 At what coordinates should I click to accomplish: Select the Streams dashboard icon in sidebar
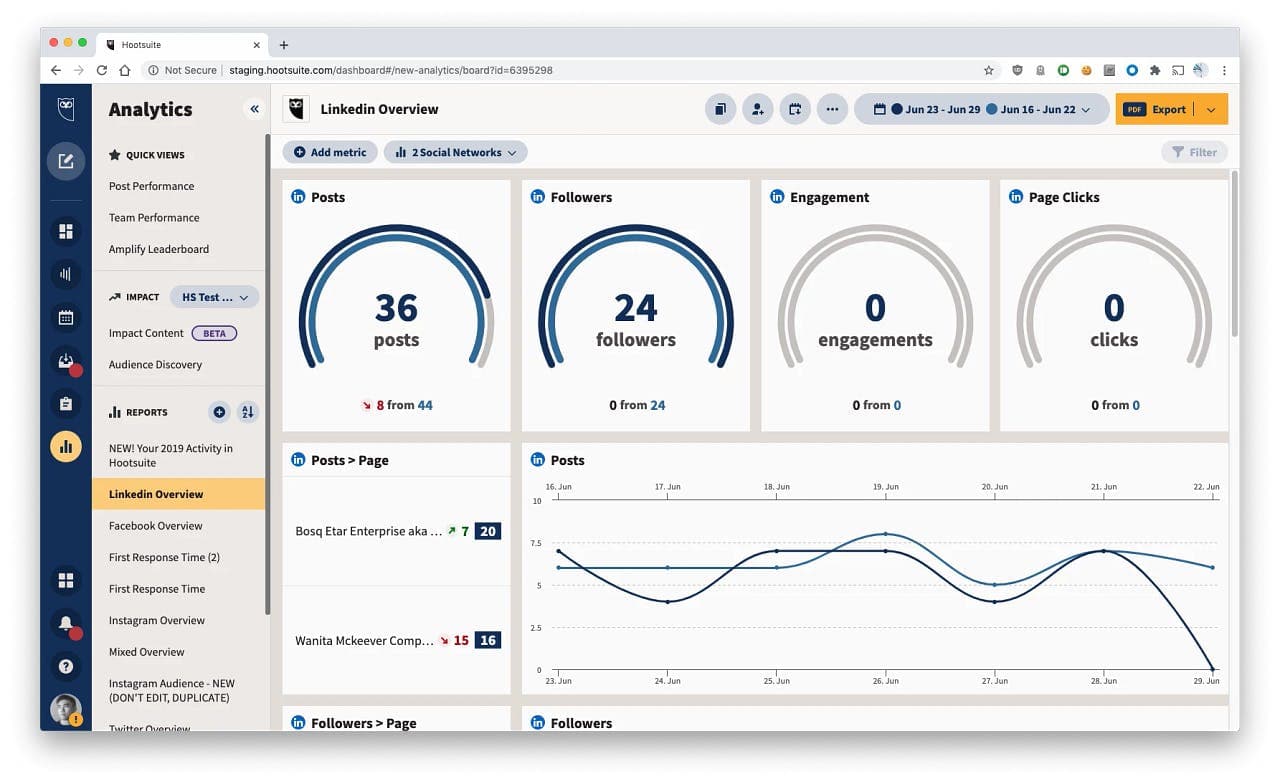(x=65, y=231)
